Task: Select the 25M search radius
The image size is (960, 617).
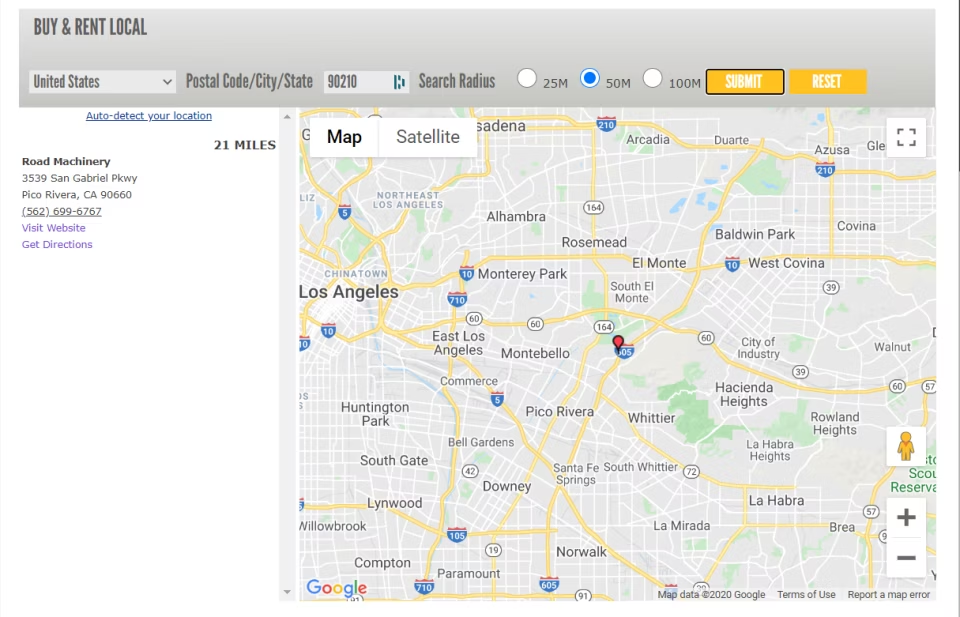Action: (527, 78)
